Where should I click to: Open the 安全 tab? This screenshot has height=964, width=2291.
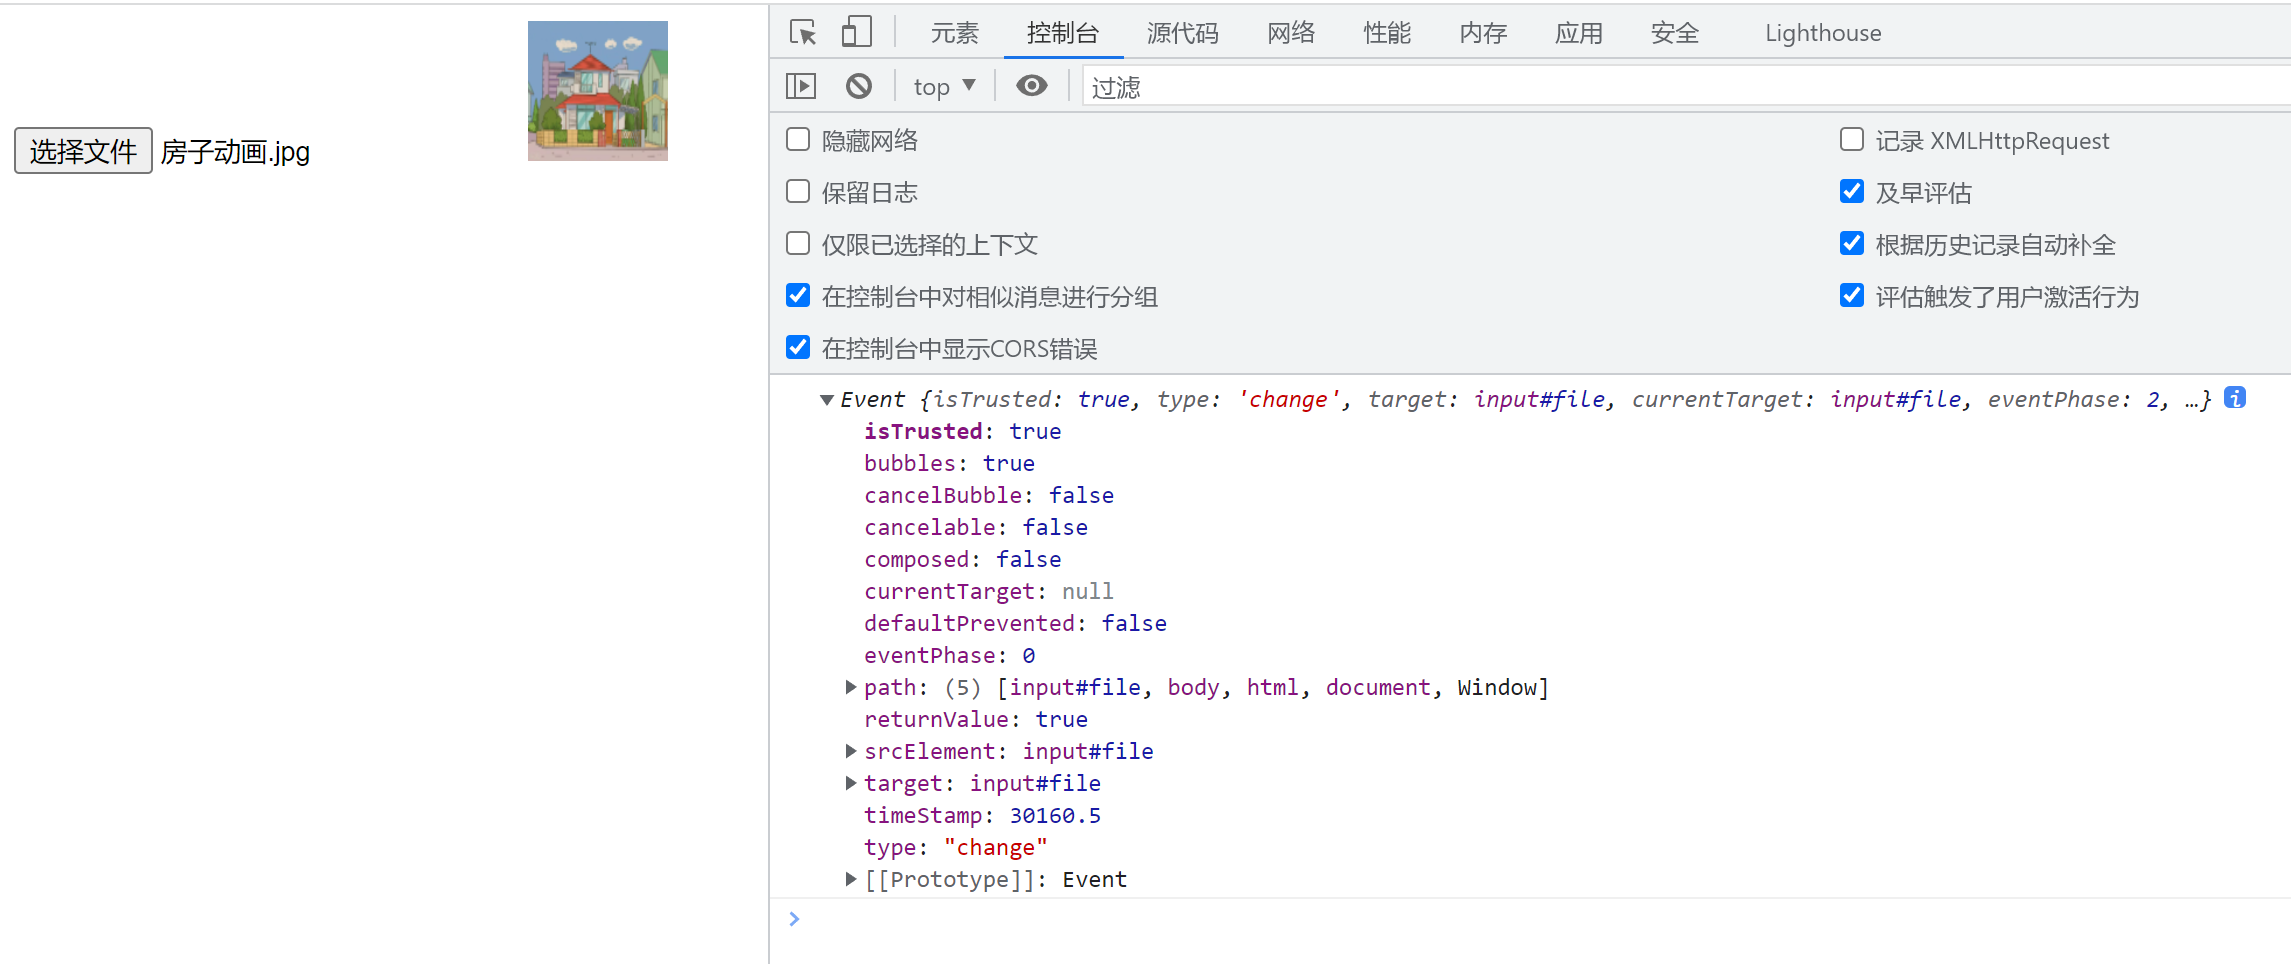coord(1675,33)
